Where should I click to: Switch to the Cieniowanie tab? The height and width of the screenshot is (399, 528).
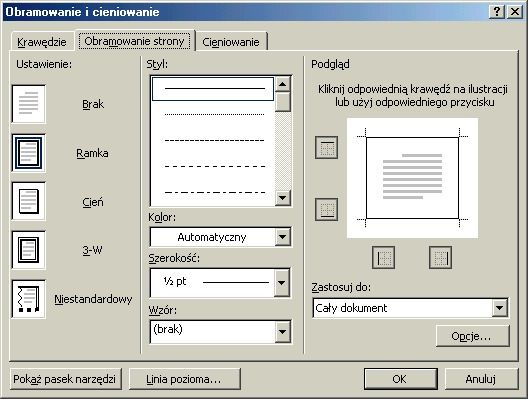click(231, 42)
